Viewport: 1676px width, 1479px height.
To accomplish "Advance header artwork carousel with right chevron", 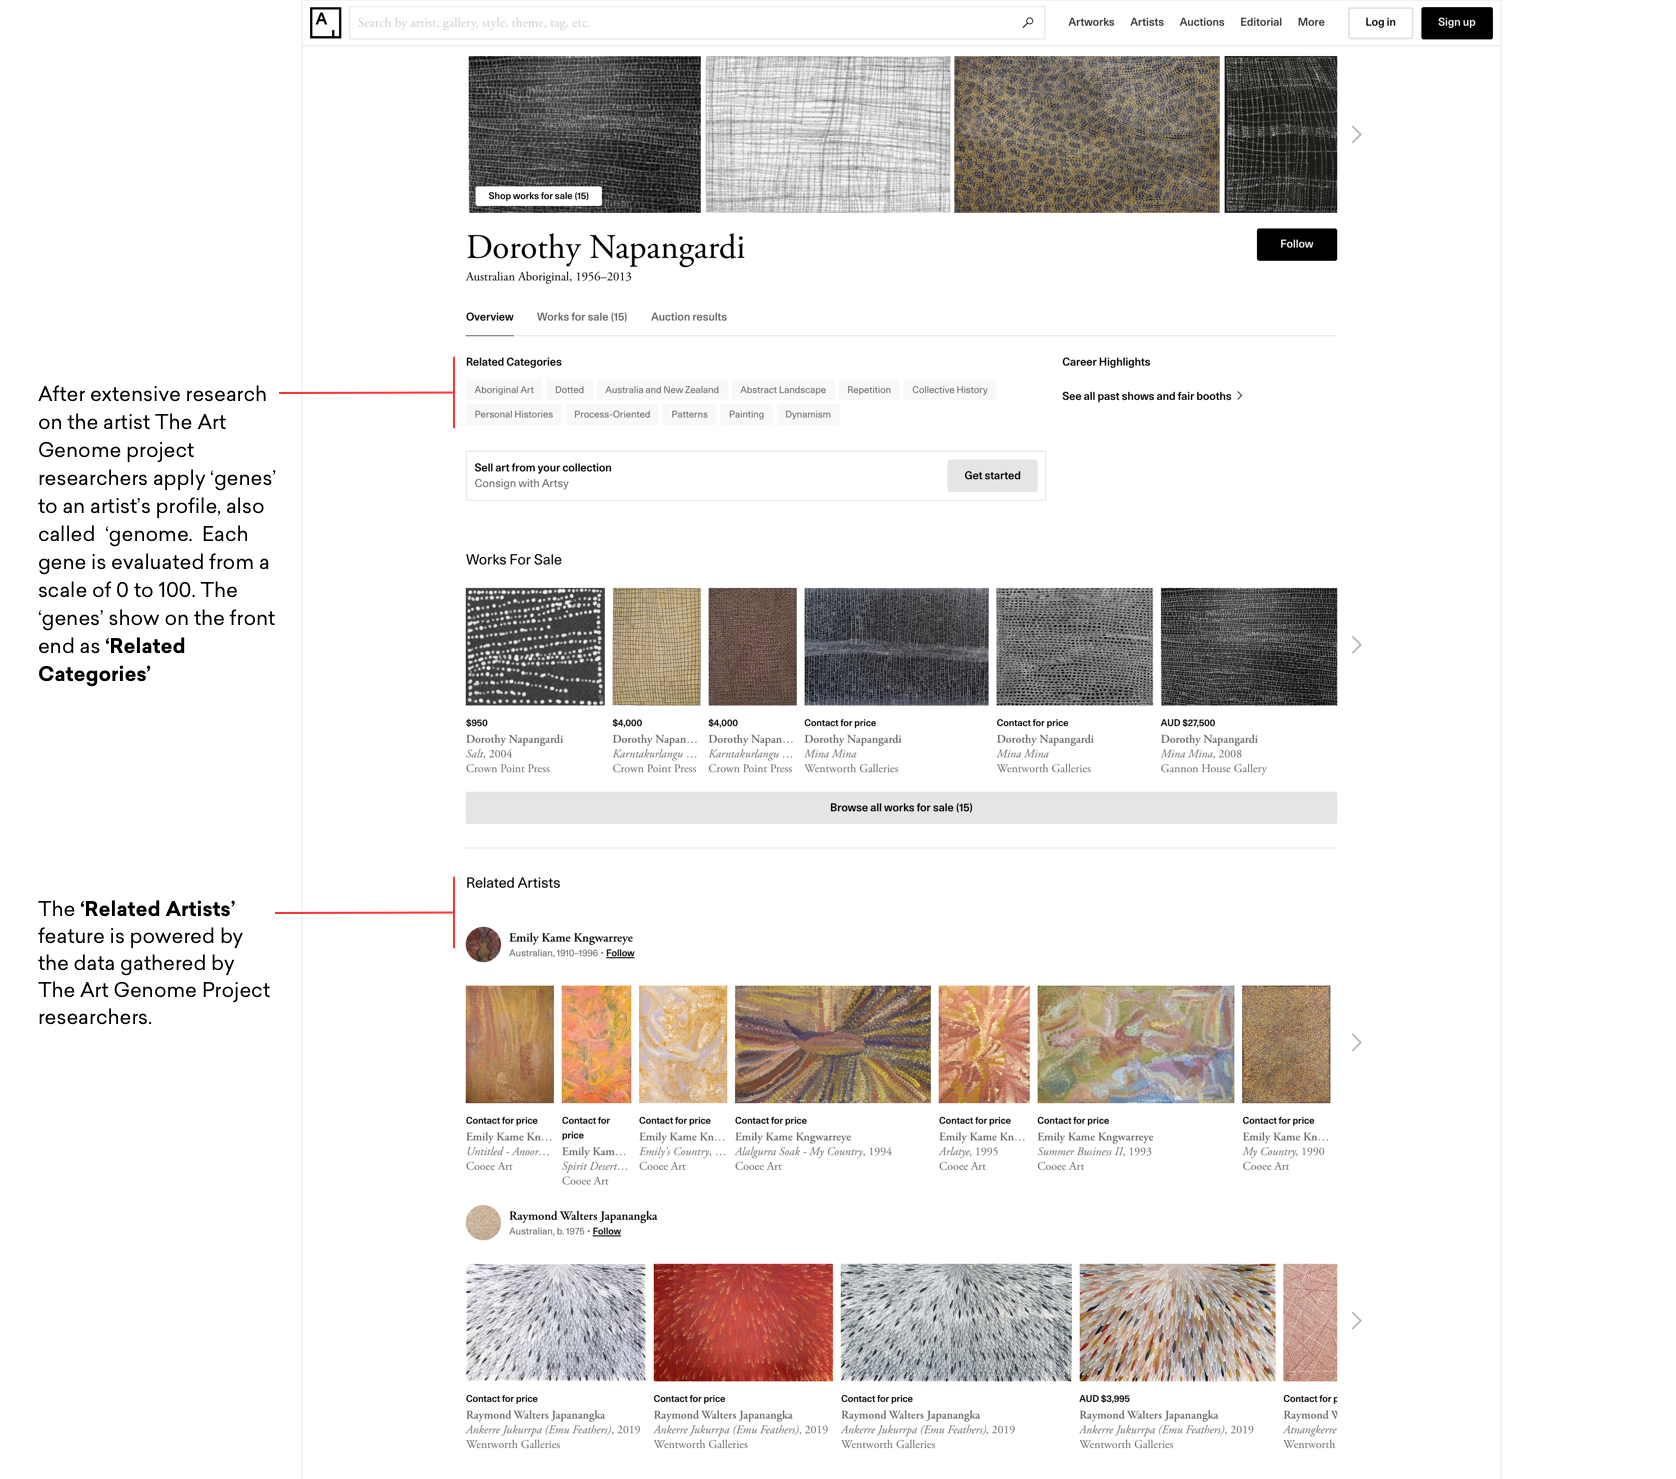I will 1356,134.
